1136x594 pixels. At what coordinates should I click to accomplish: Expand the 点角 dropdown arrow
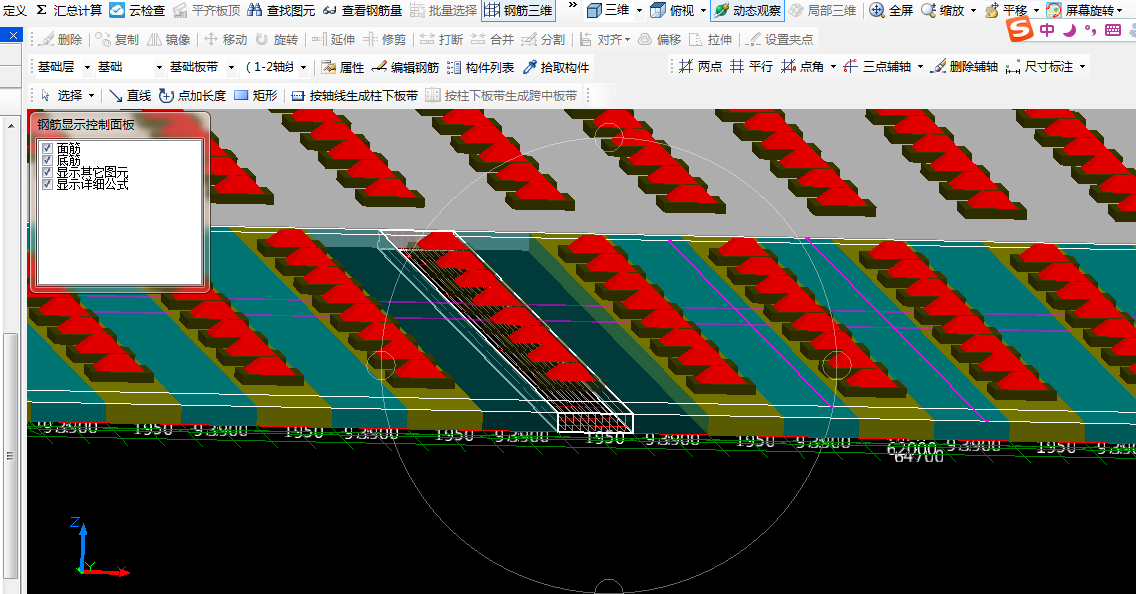(833, 67)
